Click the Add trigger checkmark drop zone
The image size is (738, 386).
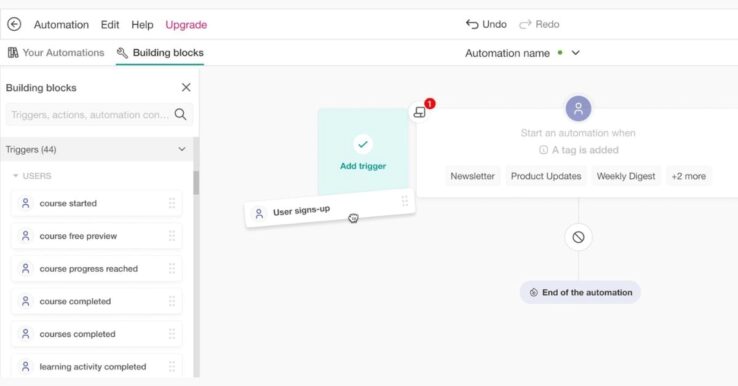363,151
